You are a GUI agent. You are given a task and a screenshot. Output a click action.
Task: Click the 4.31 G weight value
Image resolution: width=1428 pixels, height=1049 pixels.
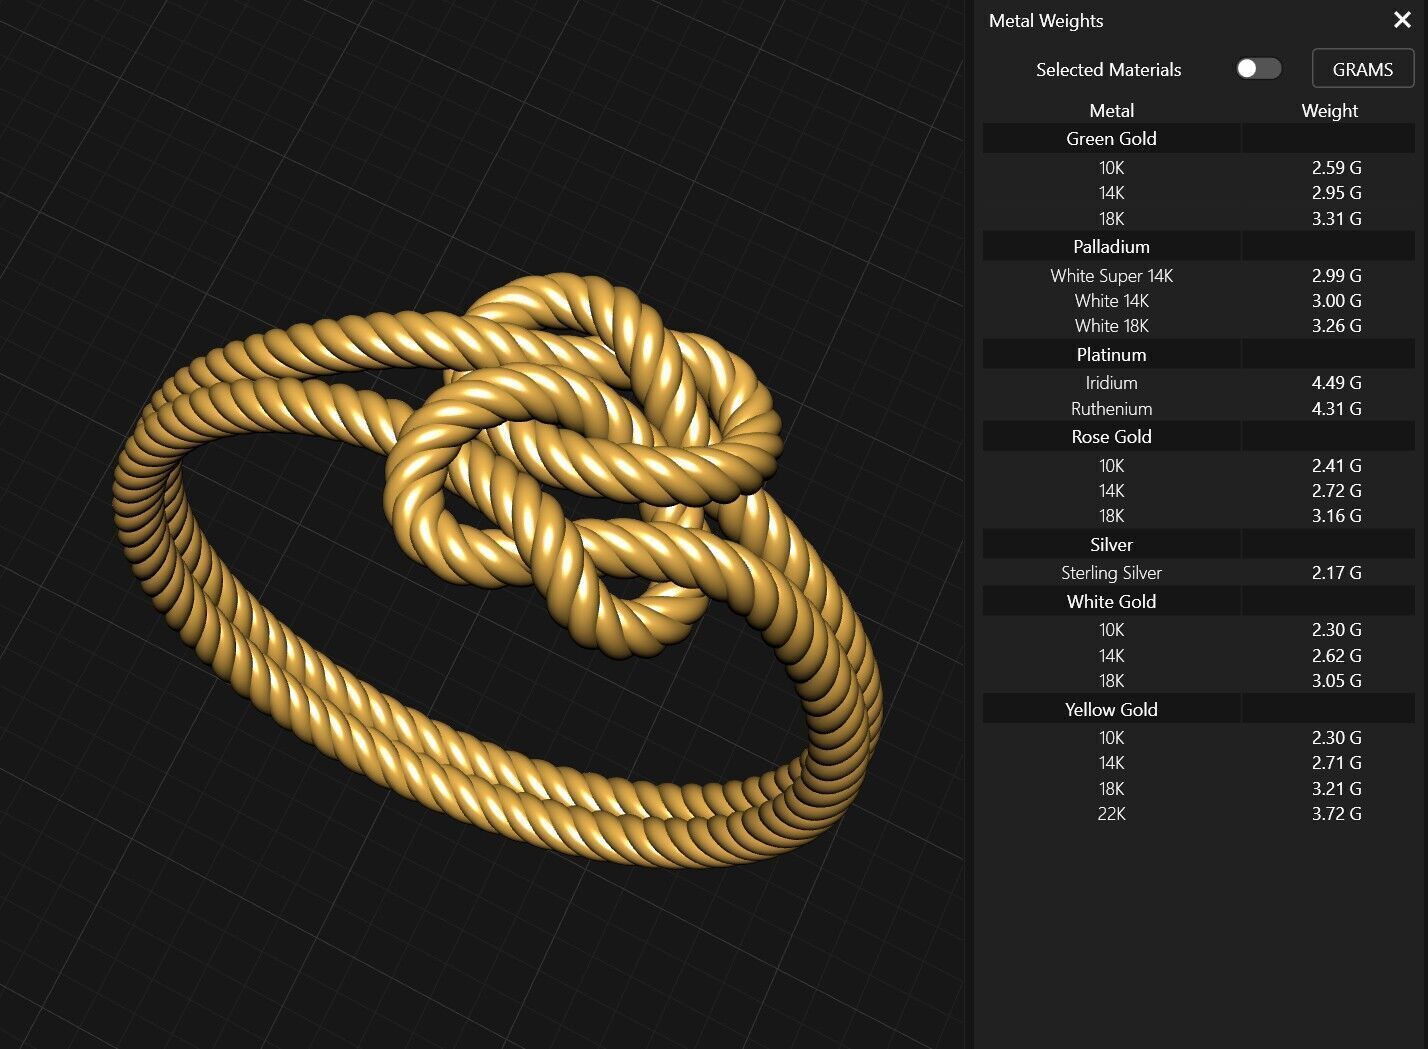pyautogui.click(x=1336, y=409)
